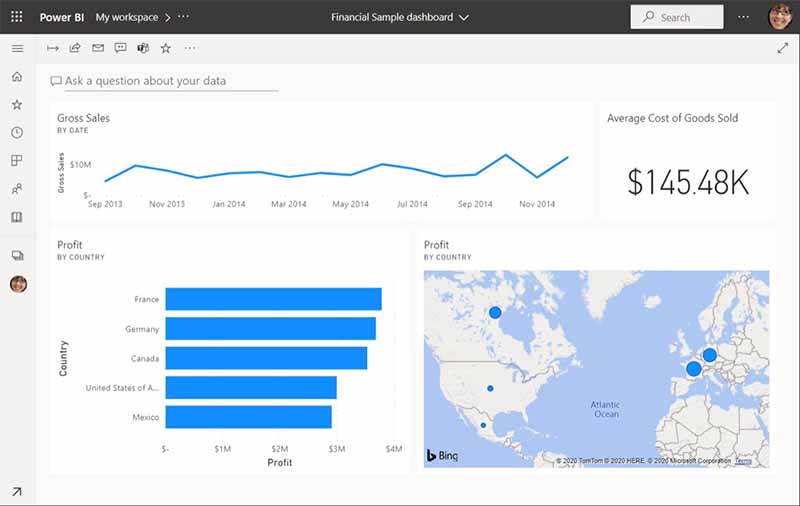Open Favorites star in left sidebar
The image size is (800, 506).
(16, 105)
